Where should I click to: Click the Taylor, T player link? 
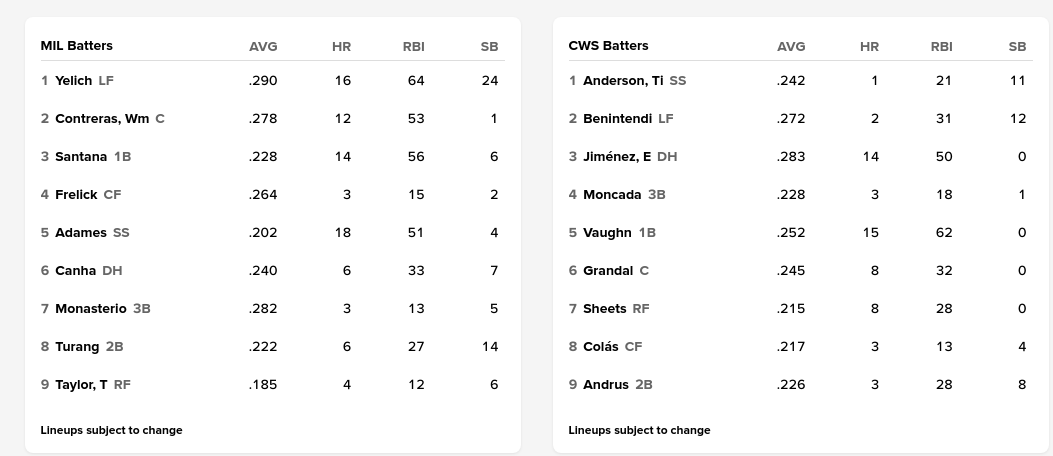81,385
